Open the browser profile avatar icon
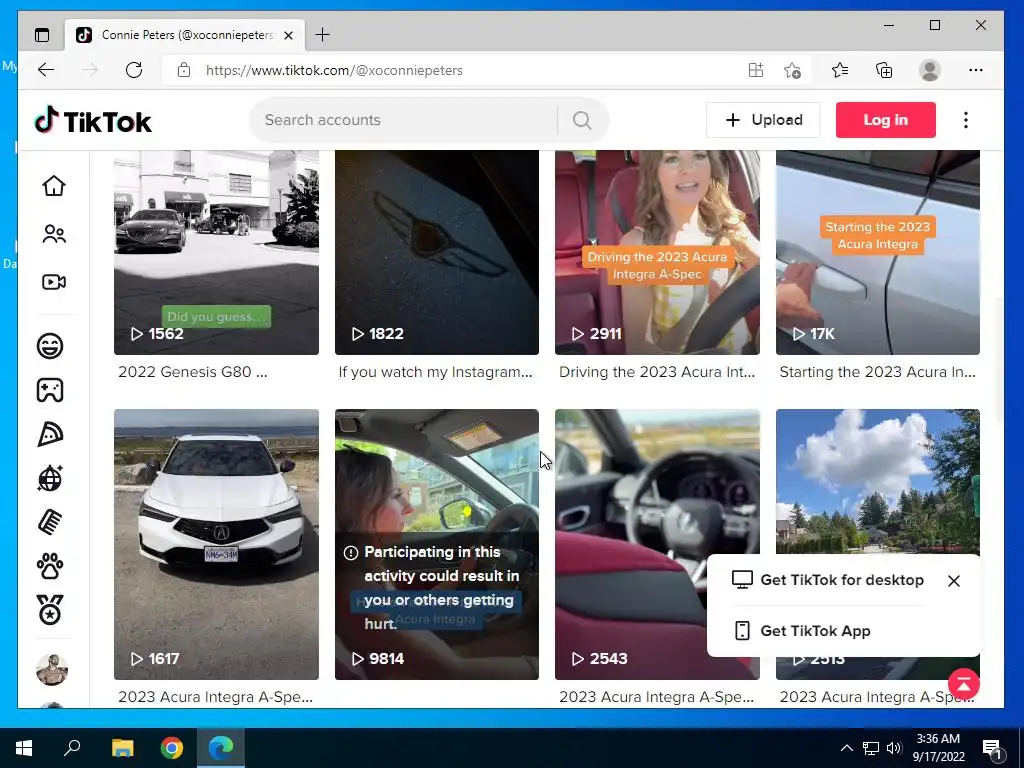Image resolution: width=1024 pixels, height=768 pixels. 929,70
